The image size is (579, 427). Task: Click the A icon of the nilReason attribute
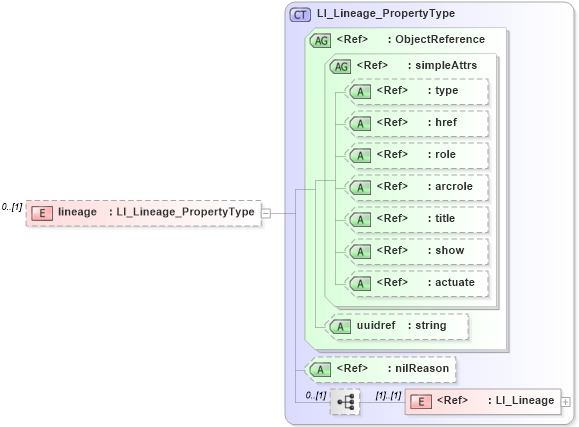(x=320, y=369)
